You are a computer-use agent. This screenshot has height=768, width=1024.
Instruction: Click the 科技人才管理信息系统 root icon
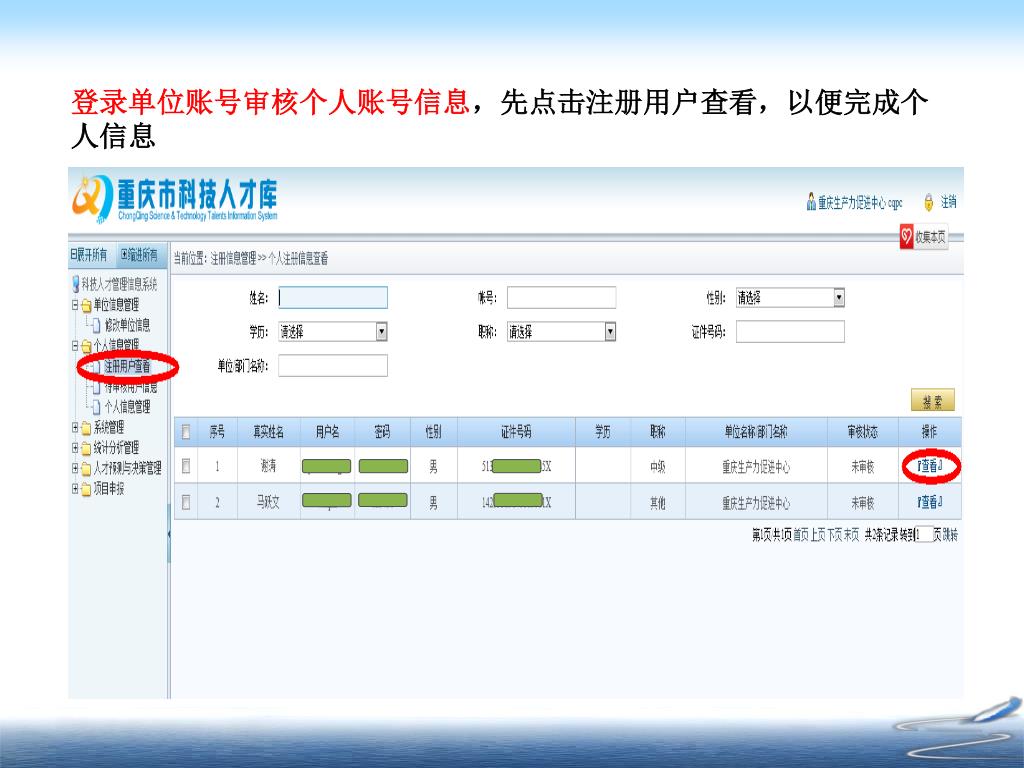pyautogui.click(x=76, y=284)
